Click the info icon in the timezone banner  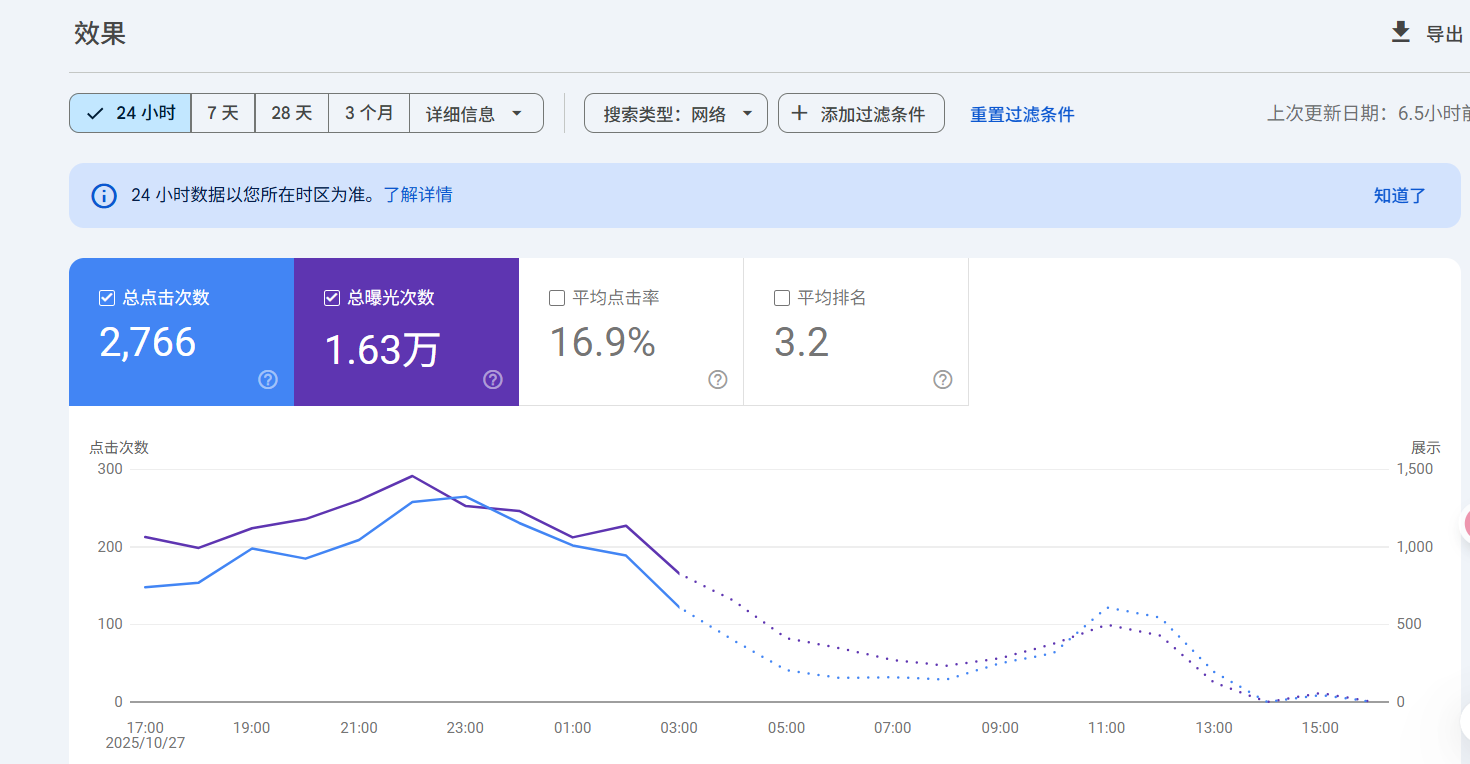pyautogui.click(x=104, y=195)
